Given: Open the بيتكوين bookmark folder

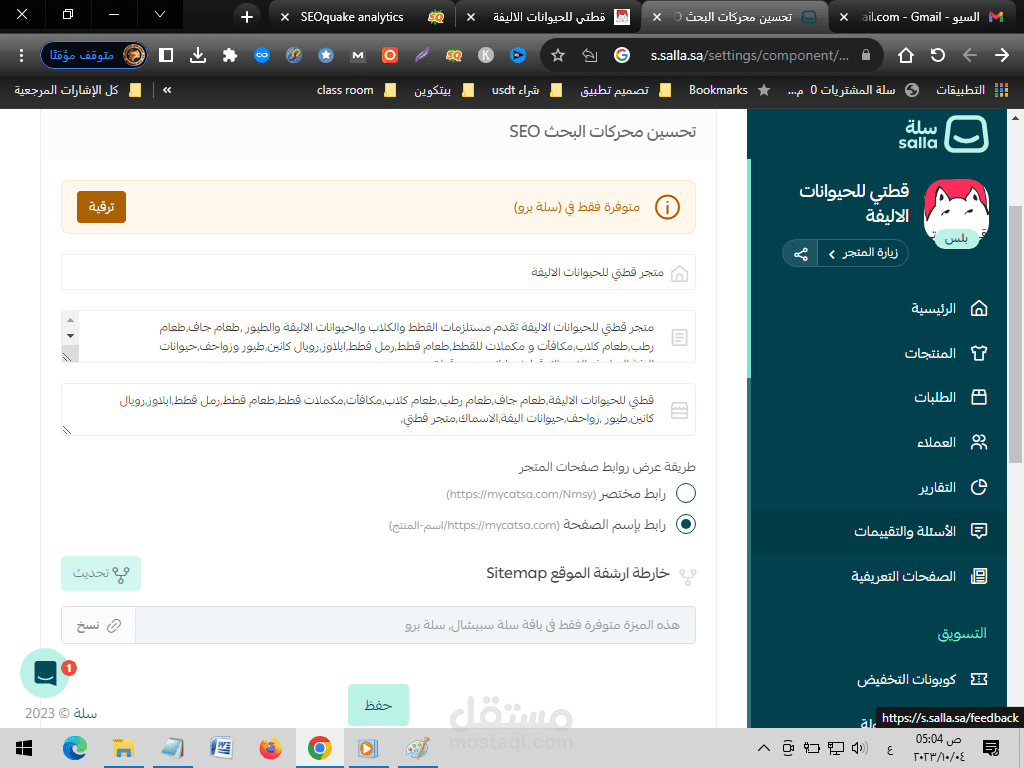Looking at the screenshot, I should (x=443, y=90).
